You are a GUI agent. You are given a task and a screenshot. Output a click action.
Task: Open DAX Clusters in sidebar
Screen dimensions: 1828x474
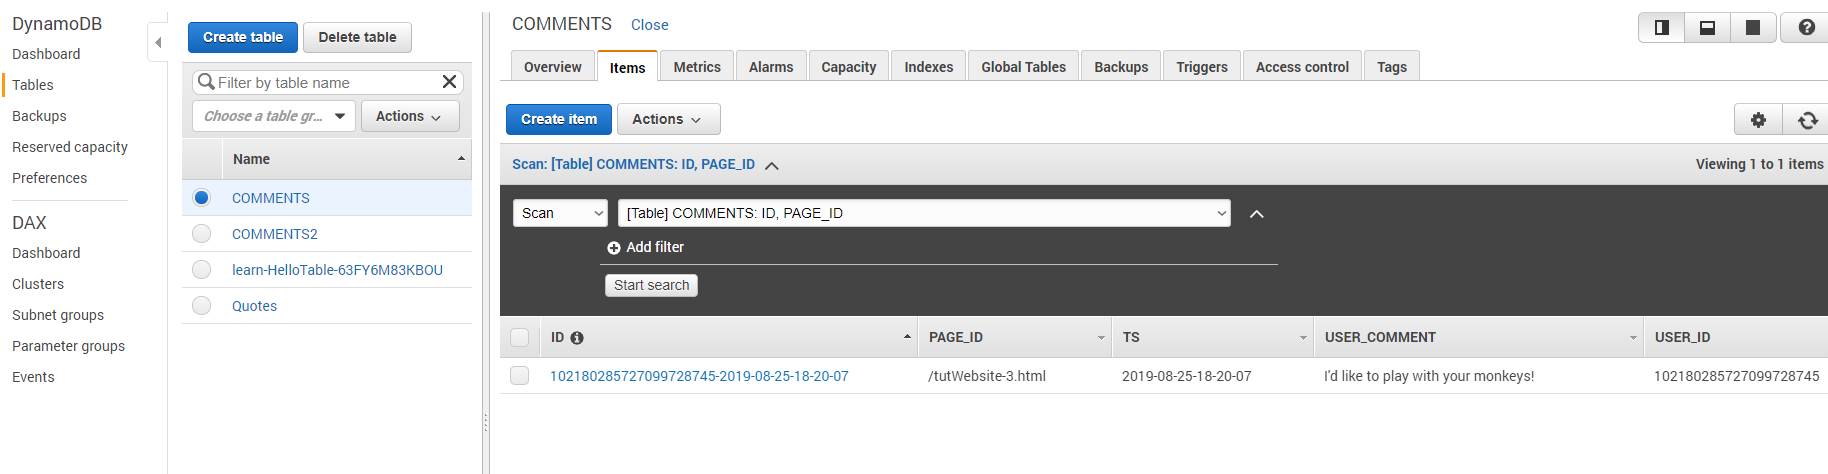point(38,284)
